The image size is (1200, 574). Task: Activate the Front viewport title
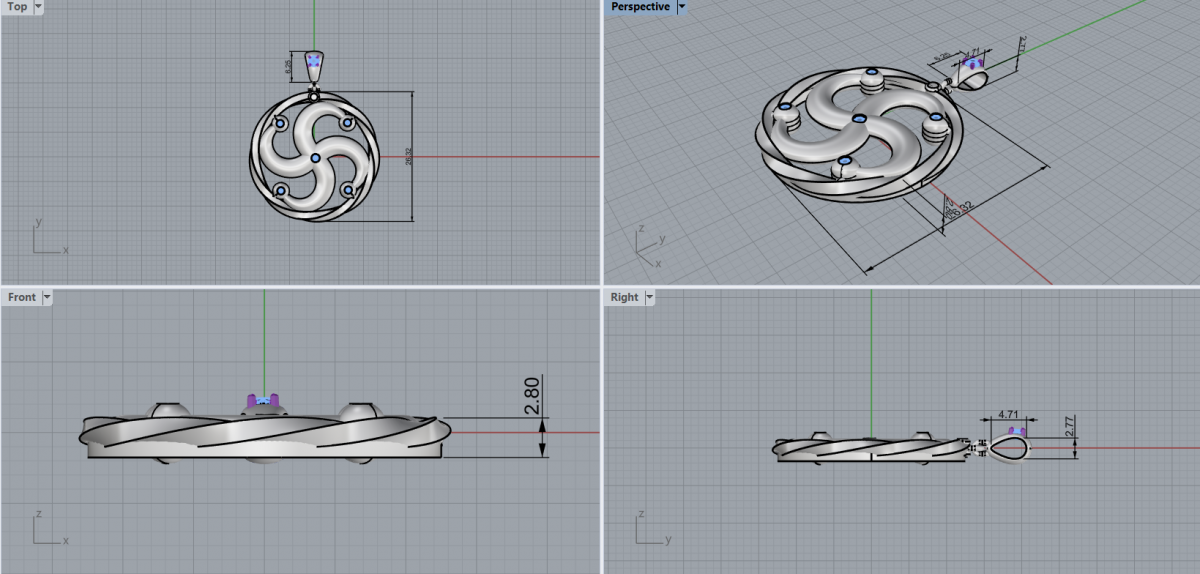(21, 297)
